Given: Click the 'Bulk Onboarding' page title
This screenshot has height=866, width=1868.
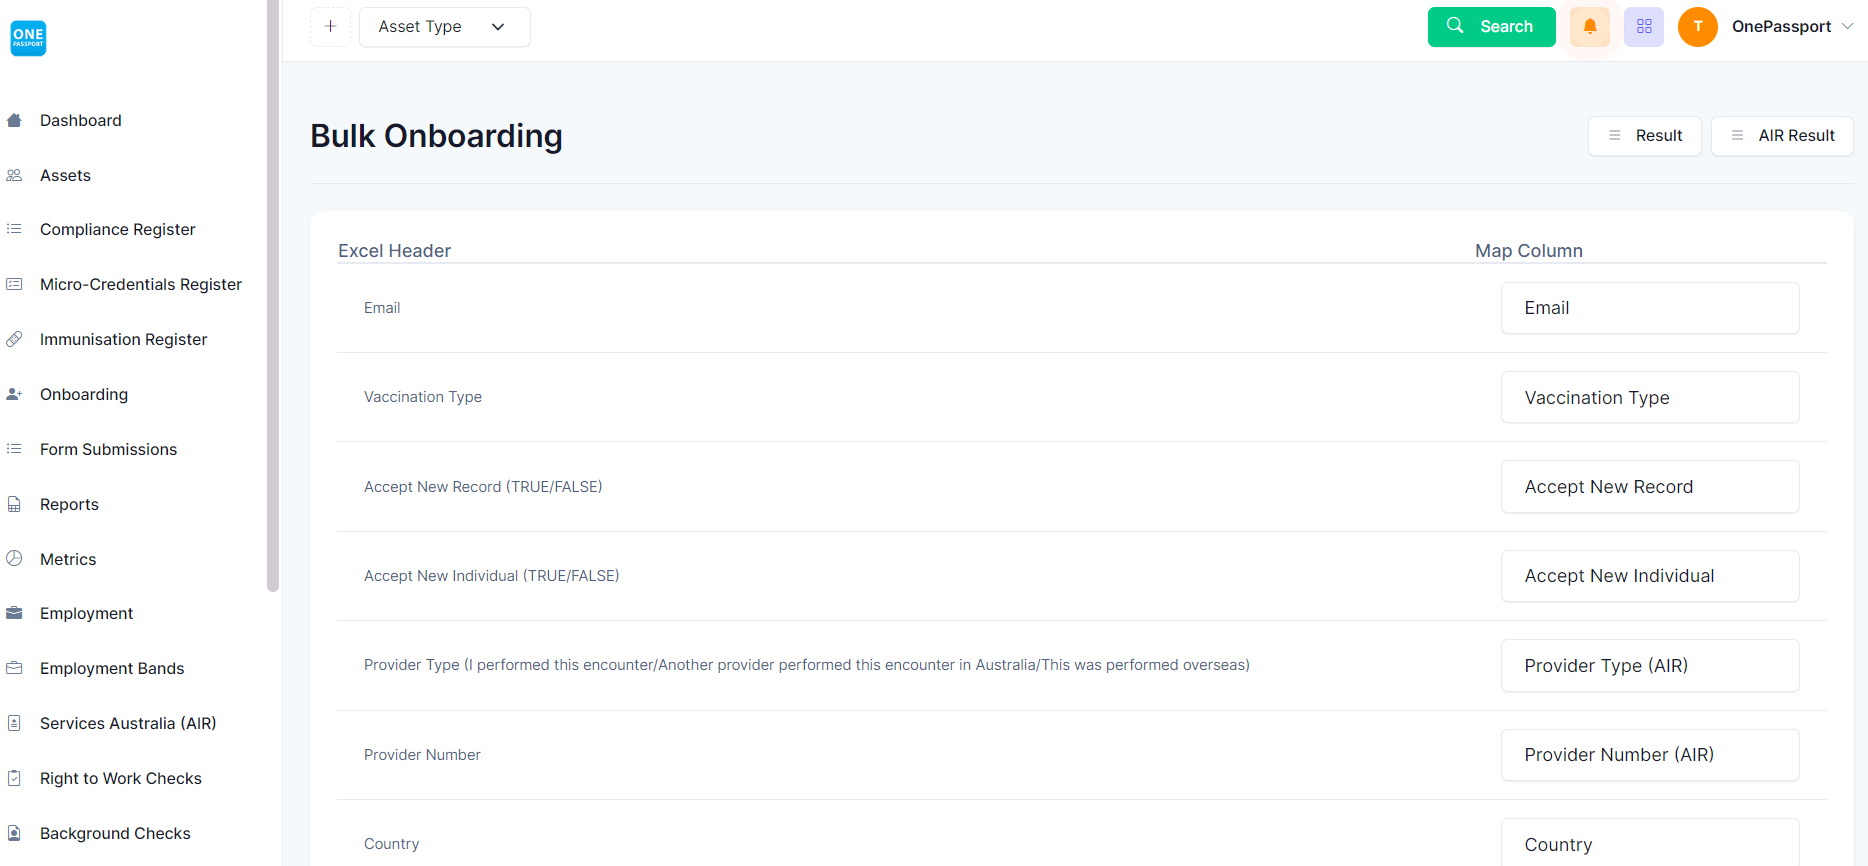Looking at the screenshot, I should pos(436,136).
